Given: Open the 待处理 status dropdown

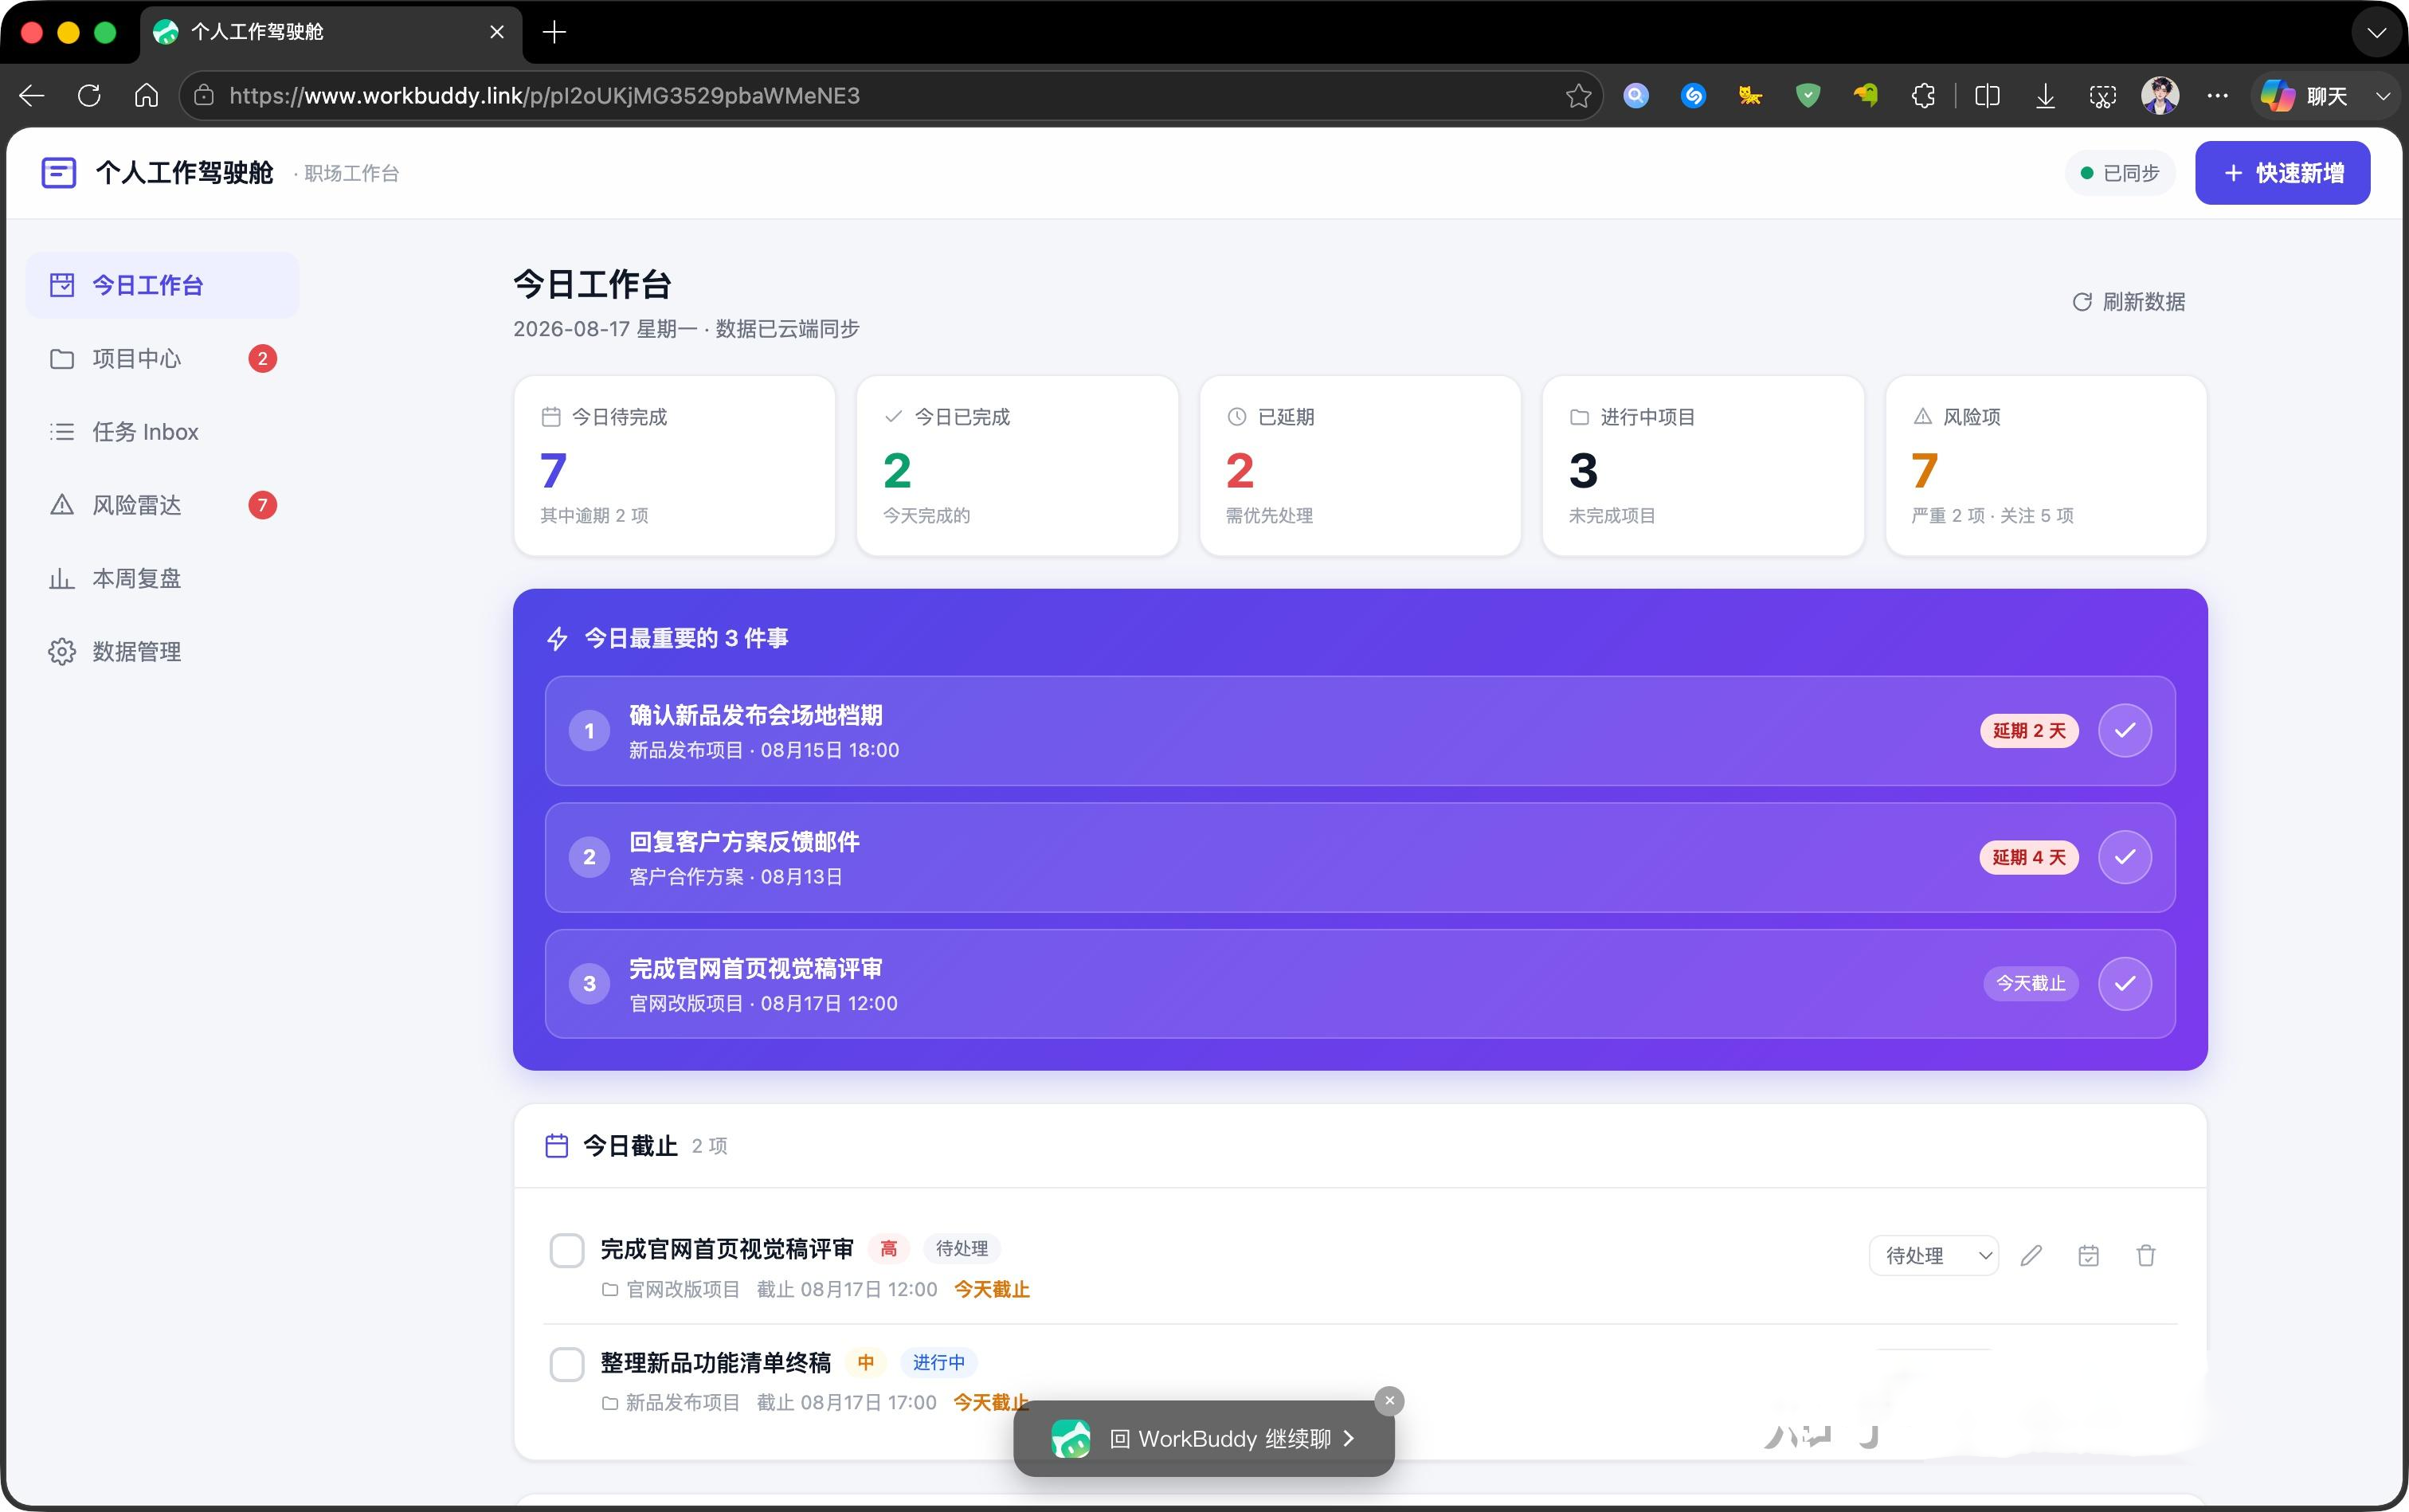Looking at the screenshot, I should tap(1933, 1255).
